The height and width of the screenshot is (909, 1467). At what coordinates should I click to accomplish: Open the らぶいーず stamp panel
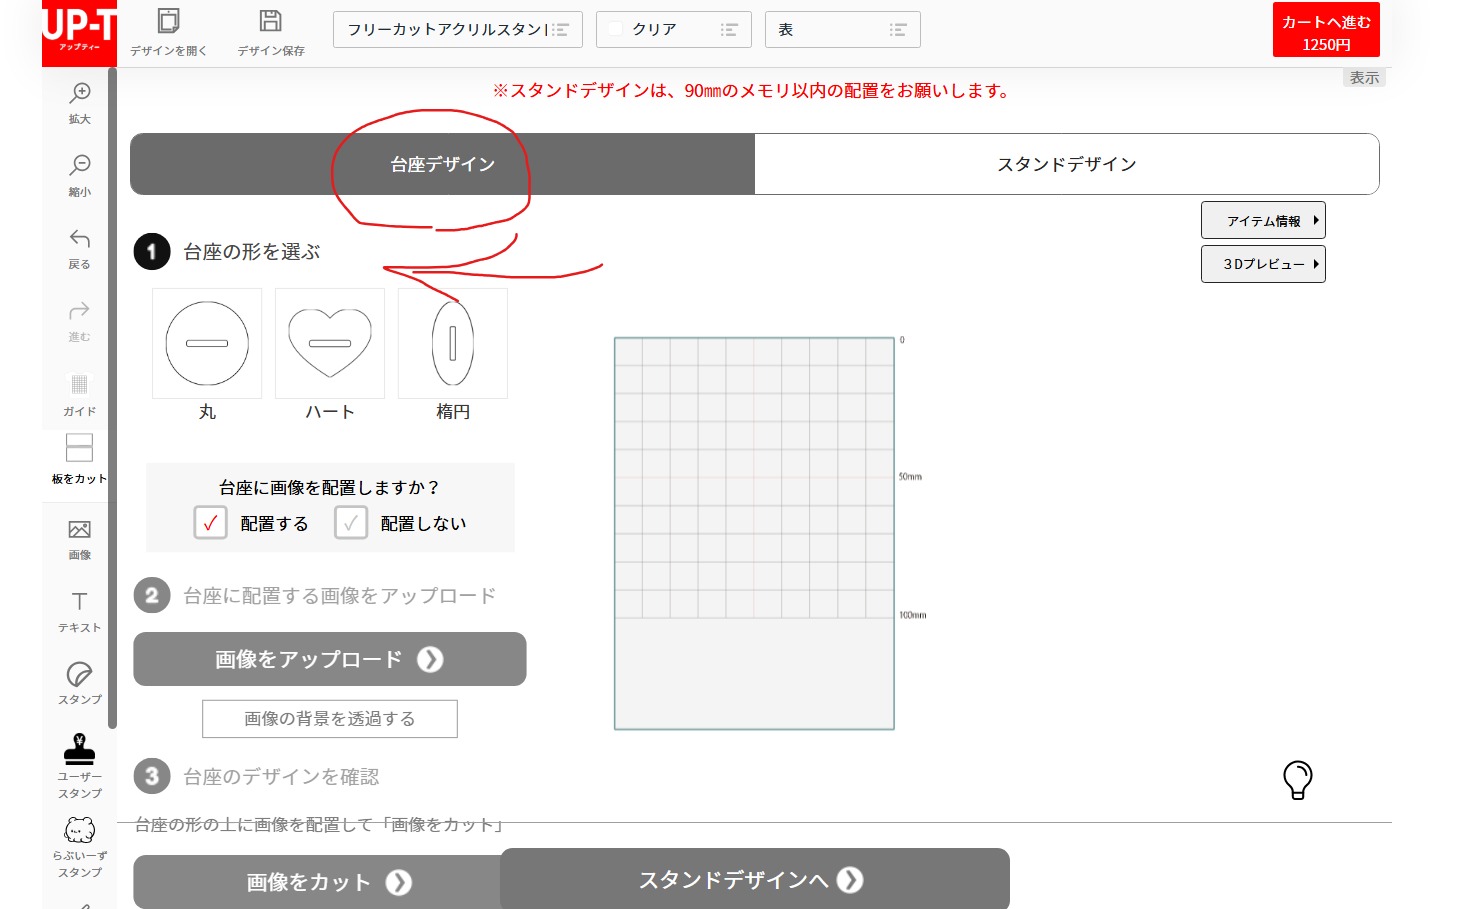coord(78,845)
